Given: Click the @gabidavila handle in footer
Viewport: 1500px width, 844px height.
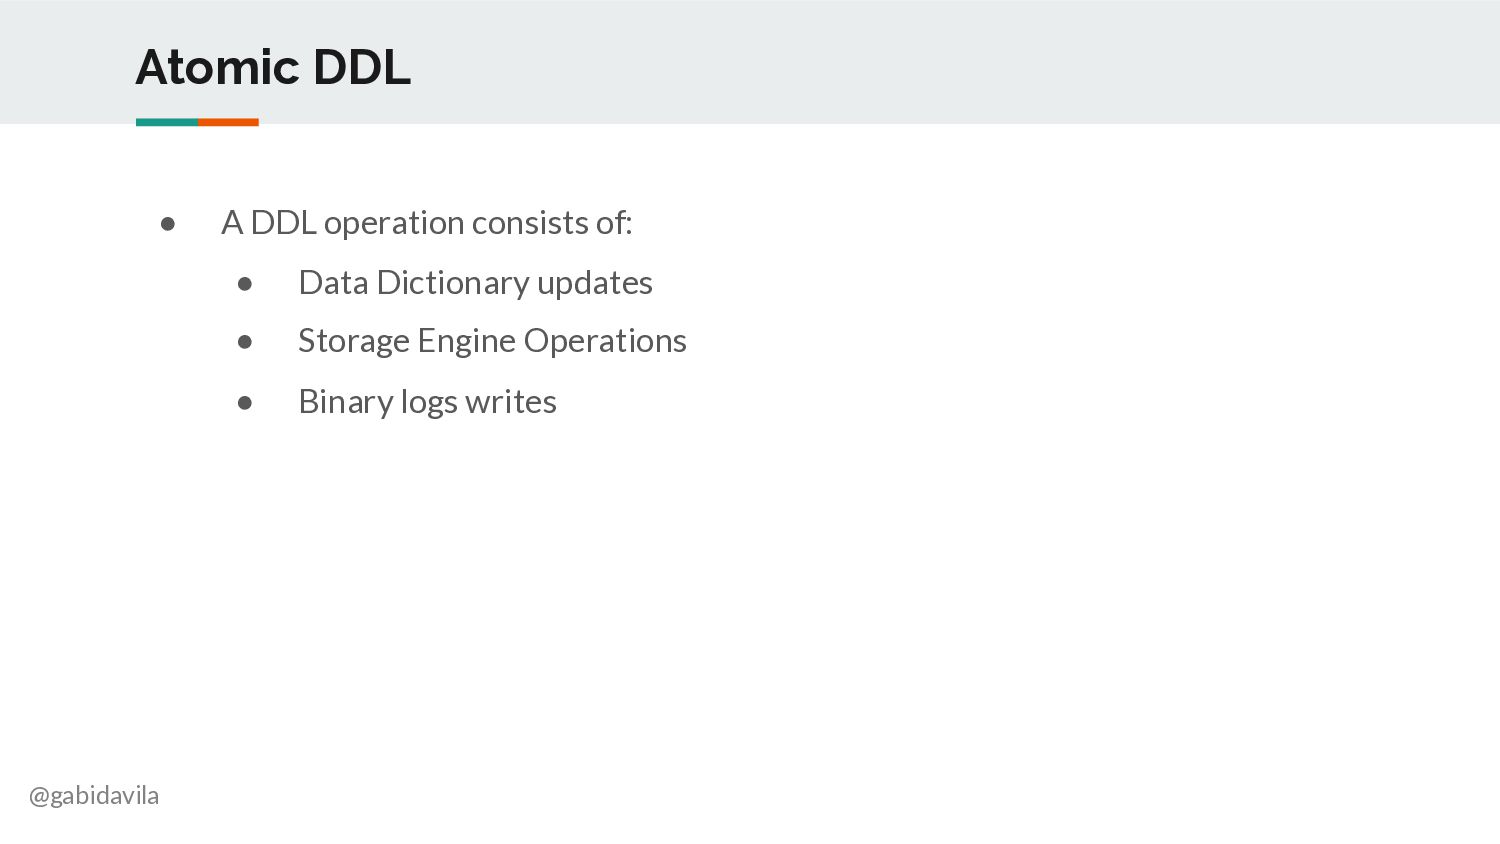Looking at the screenshot, I should tap(94, 796).
